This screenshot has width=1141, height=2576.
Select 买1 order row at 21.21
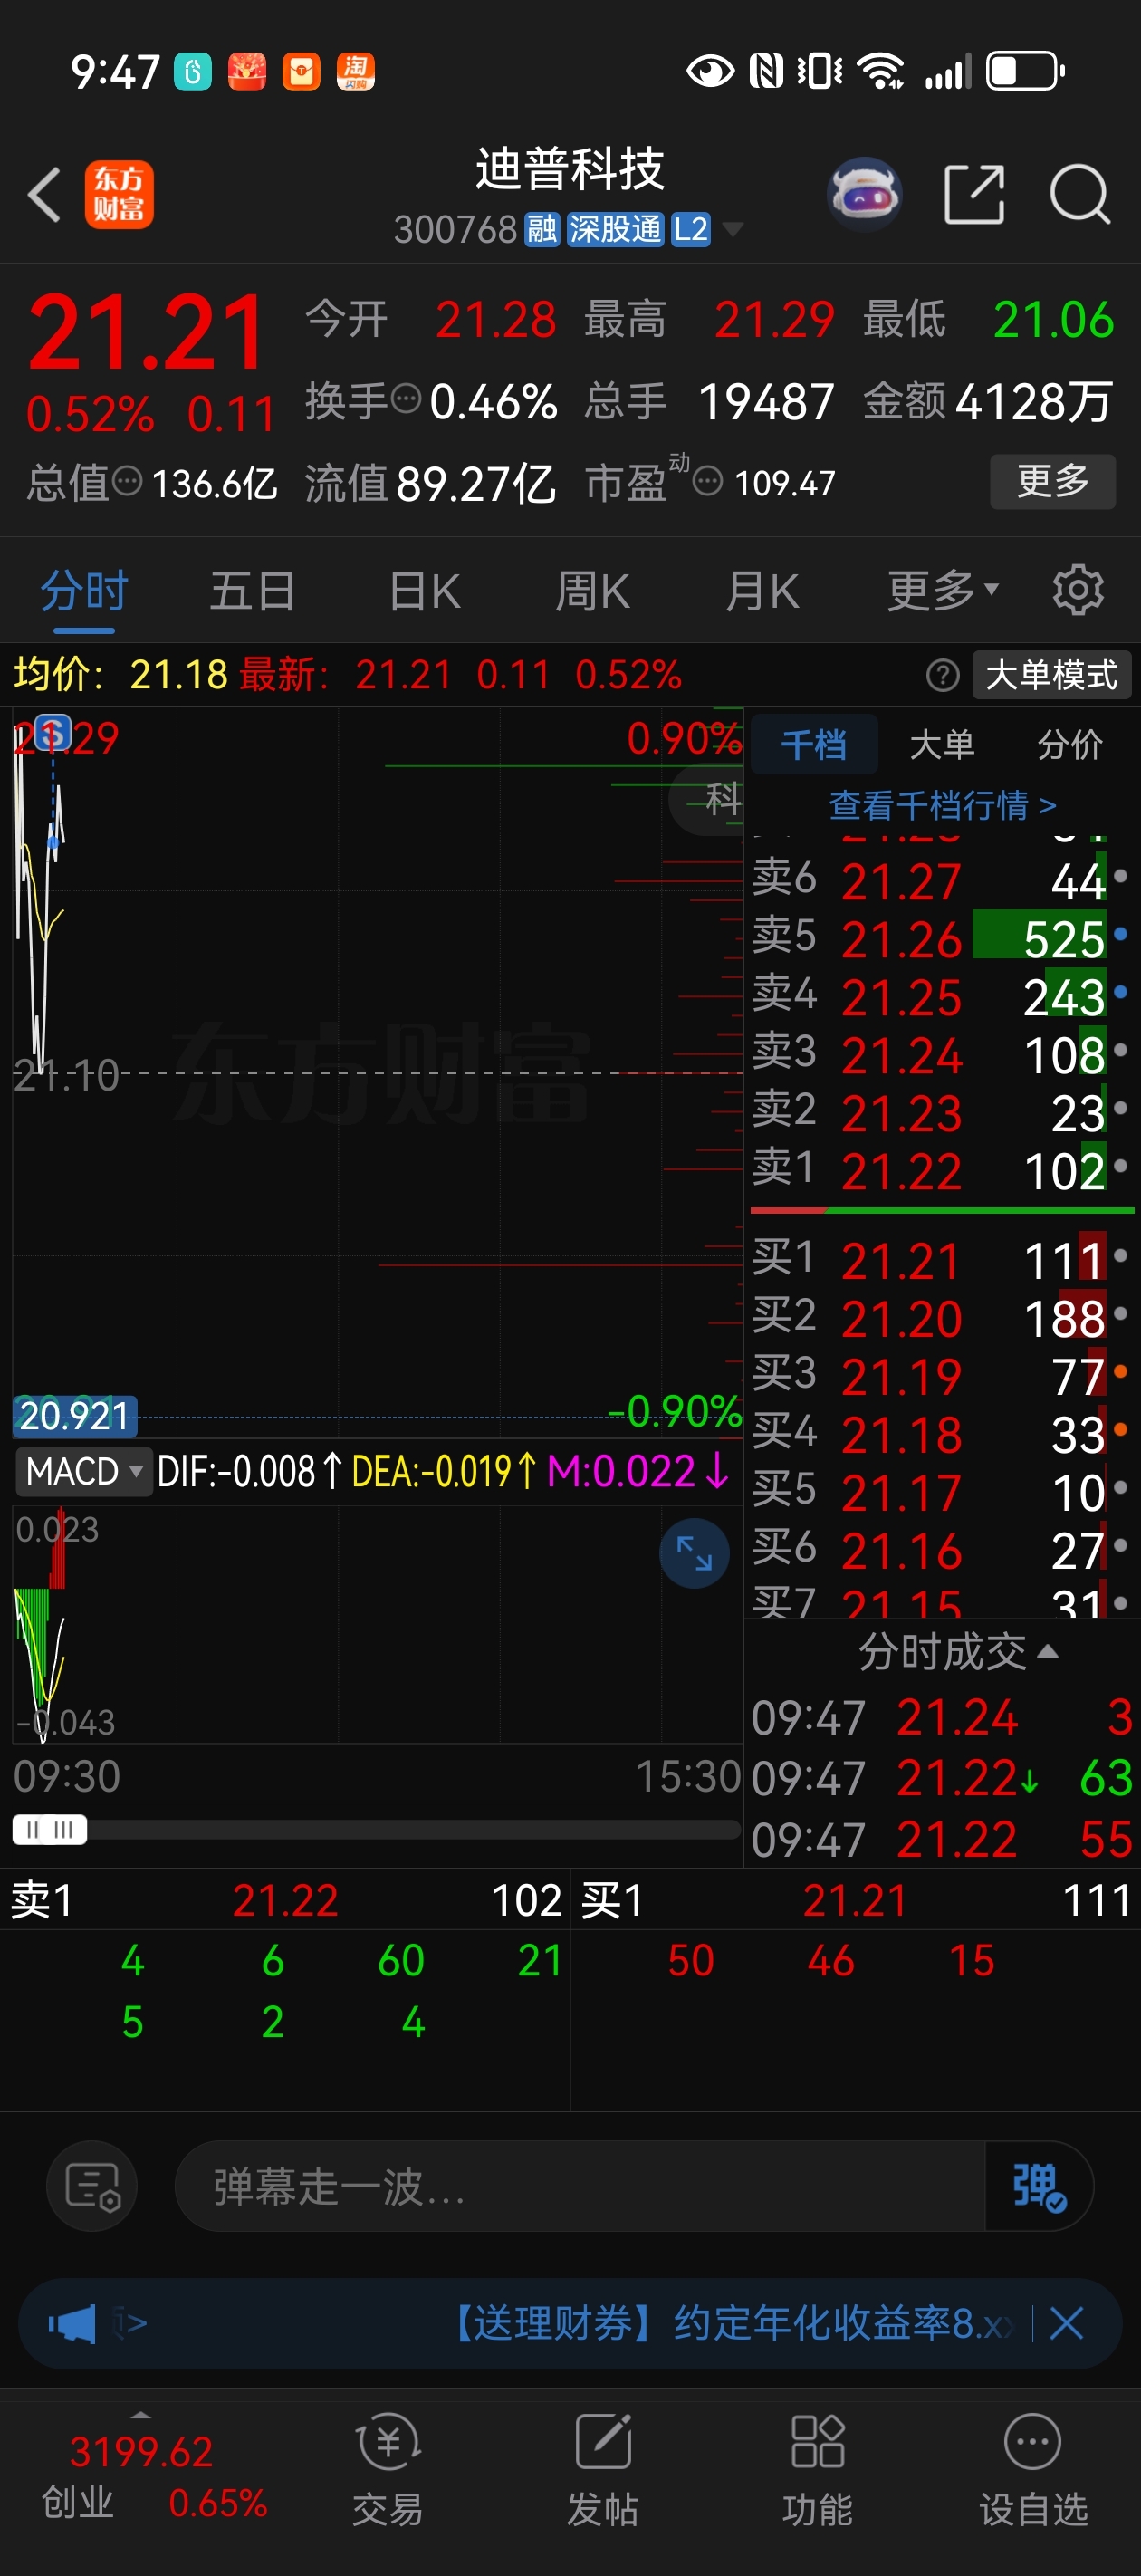(942, 1259)
